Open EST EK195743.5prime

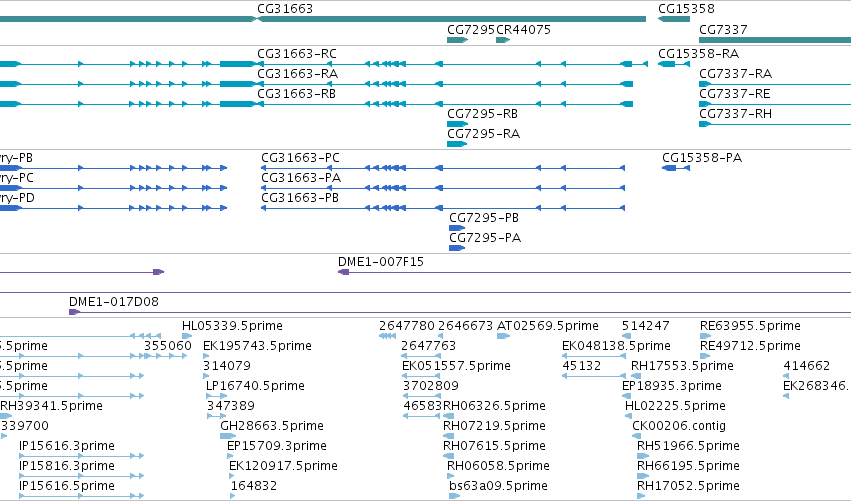pos(257,346)
